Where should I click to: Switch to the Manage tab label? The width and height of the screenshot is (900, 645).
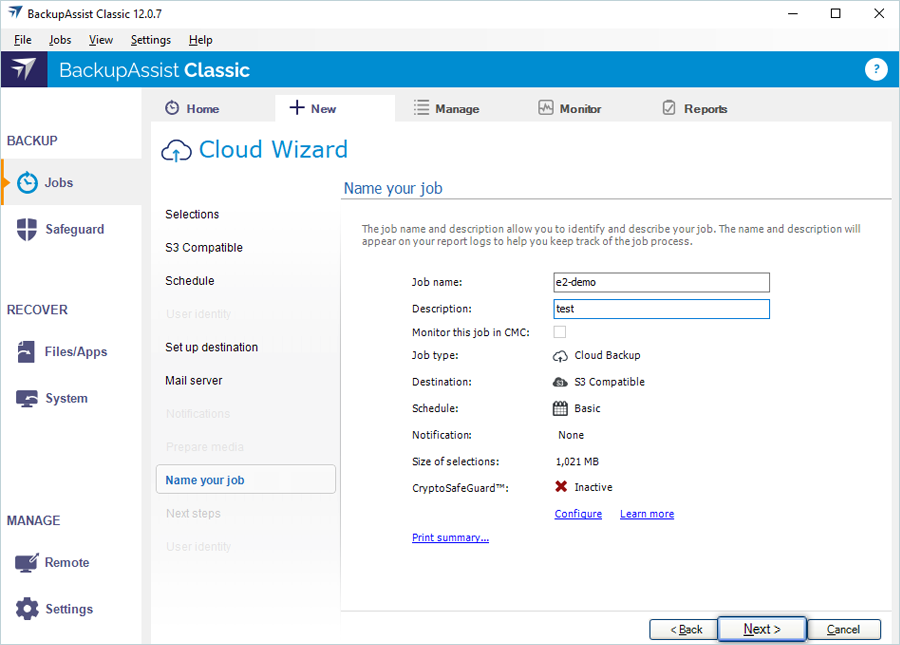coord(457,108)
